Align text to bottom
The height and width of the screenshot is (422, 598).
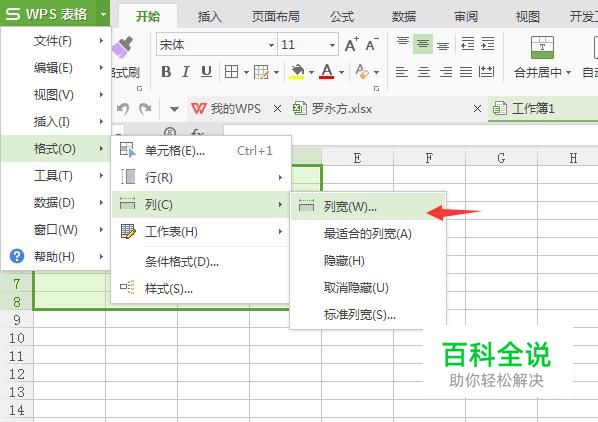pos(442,46)
